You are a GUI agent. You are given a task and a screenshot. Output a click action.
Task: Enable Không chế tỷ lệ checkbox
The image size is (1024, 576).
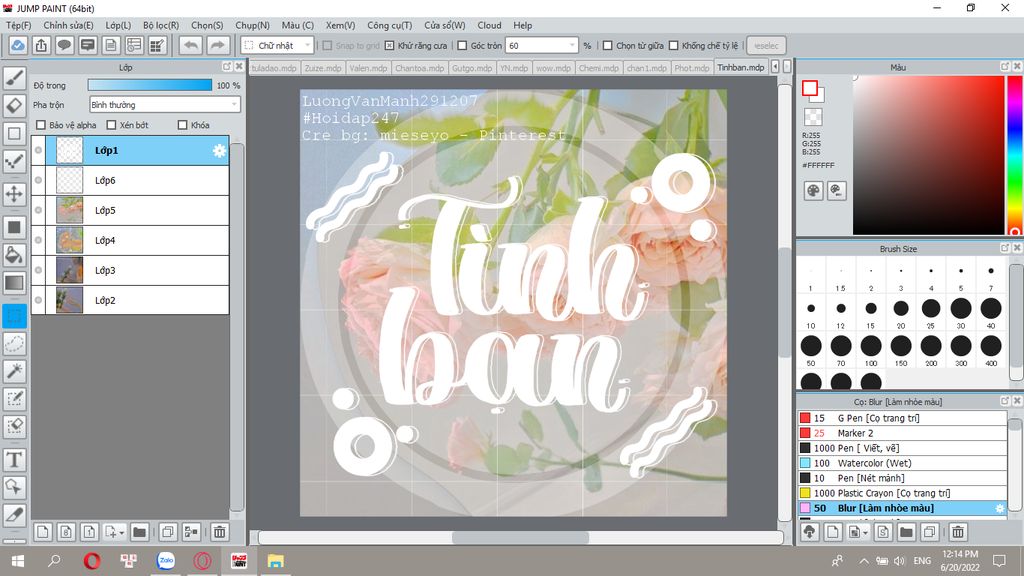click(x=673, y=46)
